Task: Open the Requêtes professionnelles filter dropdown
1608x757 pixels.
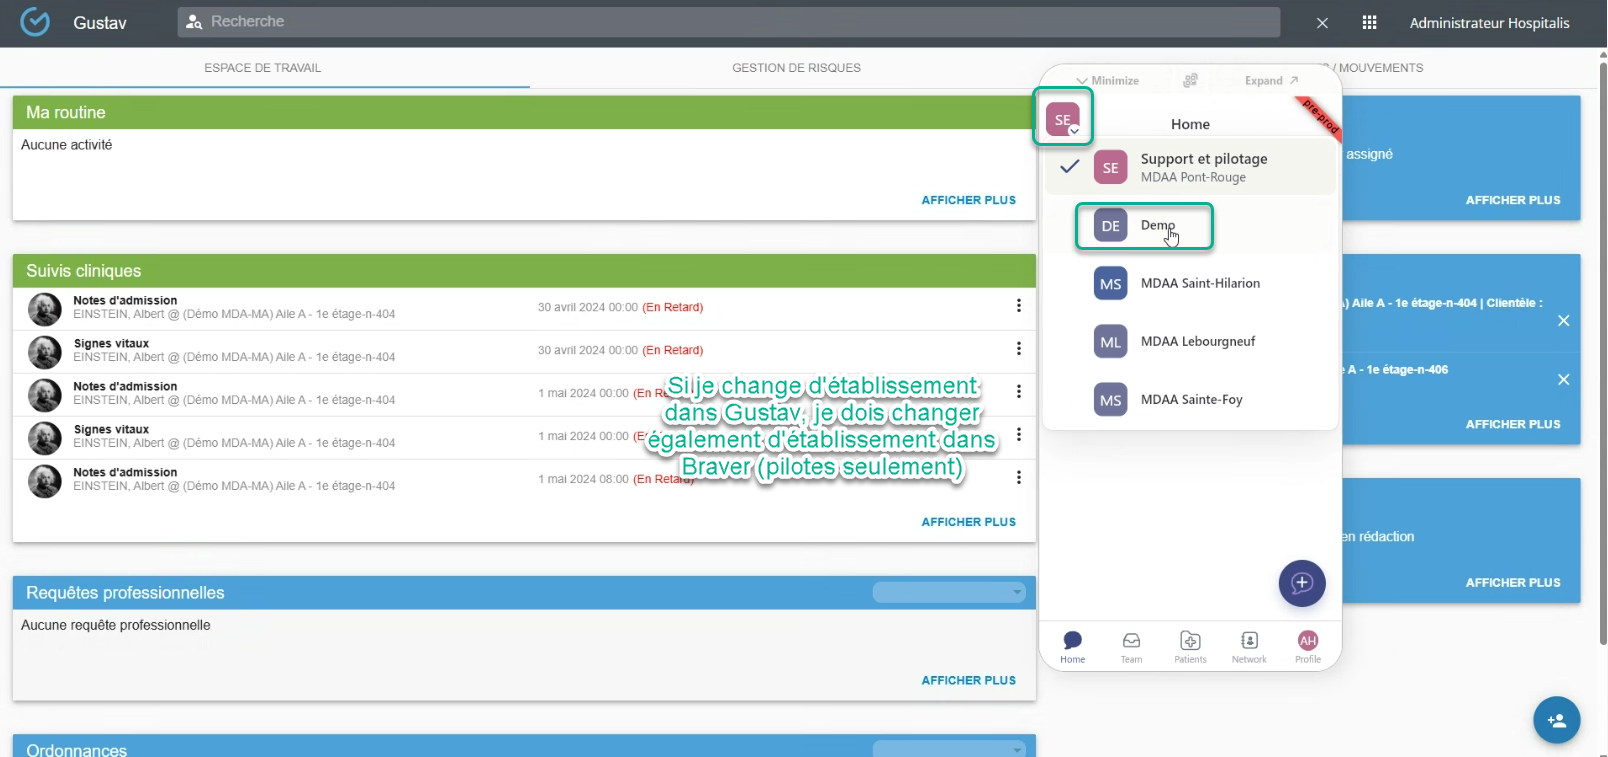Action: 948,593
